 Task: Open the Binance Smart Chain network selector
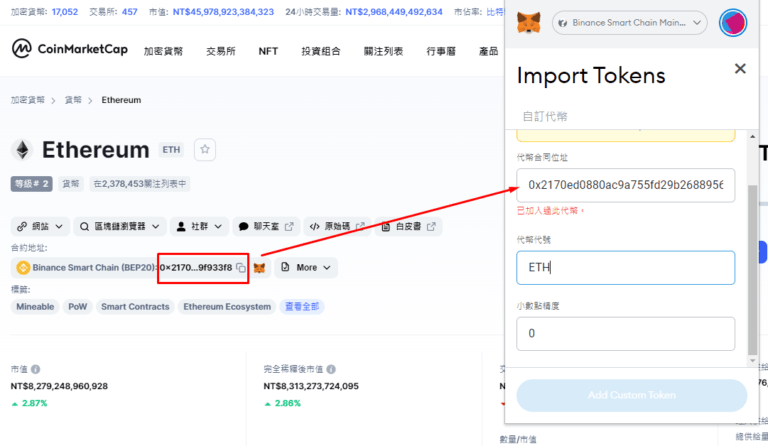click(x=629, y=23)
